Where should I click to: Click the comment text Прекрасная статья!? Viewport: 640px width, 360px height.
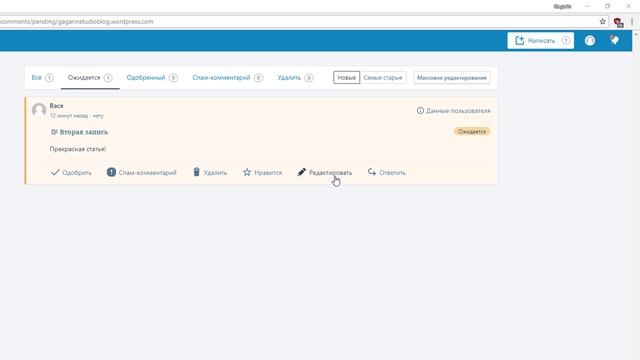click(x=78, y=149)
